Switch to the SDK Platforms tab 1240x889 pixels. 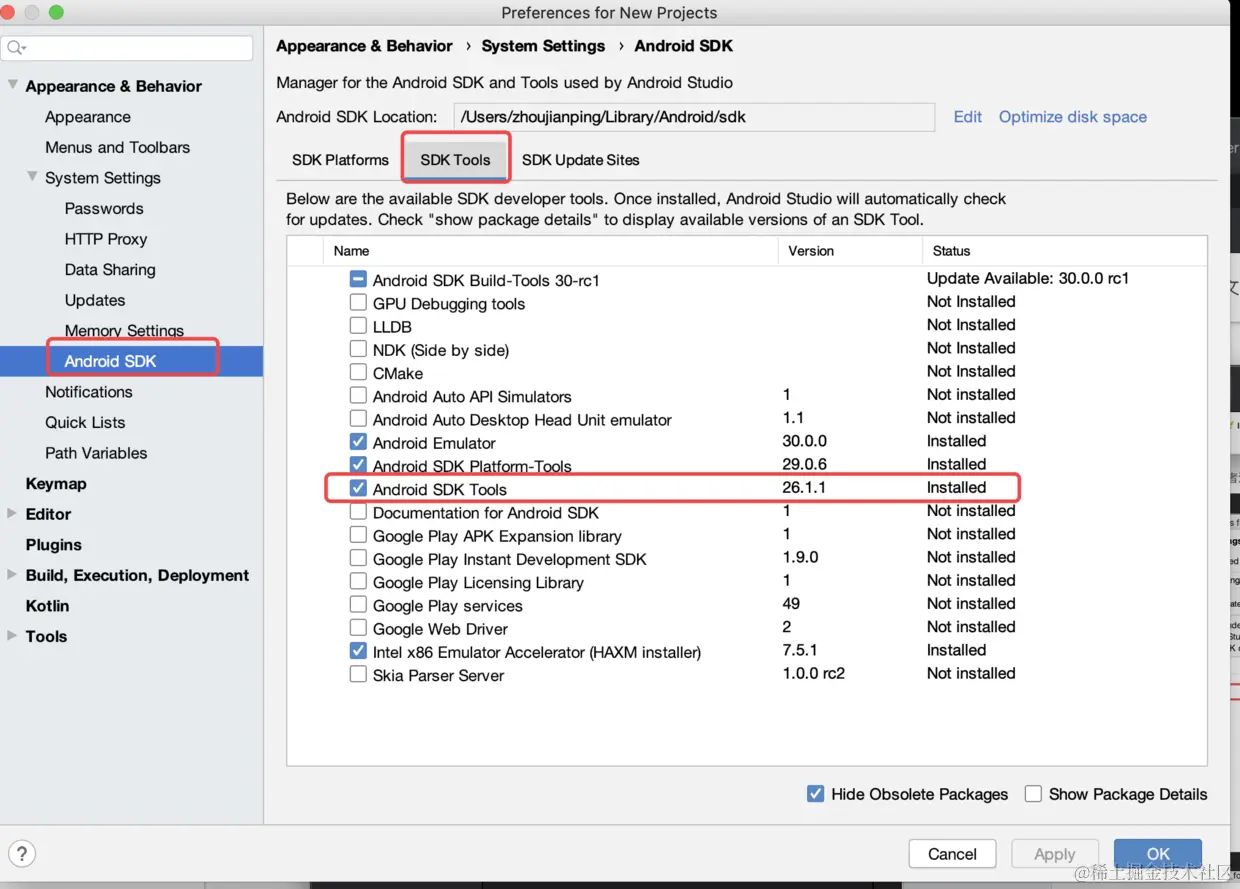[340, 160]
